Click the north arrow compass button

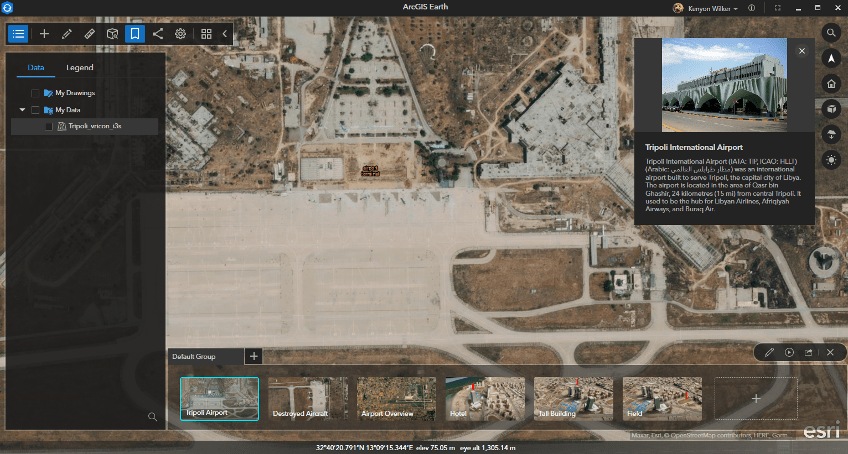click(x=831, y=58)
